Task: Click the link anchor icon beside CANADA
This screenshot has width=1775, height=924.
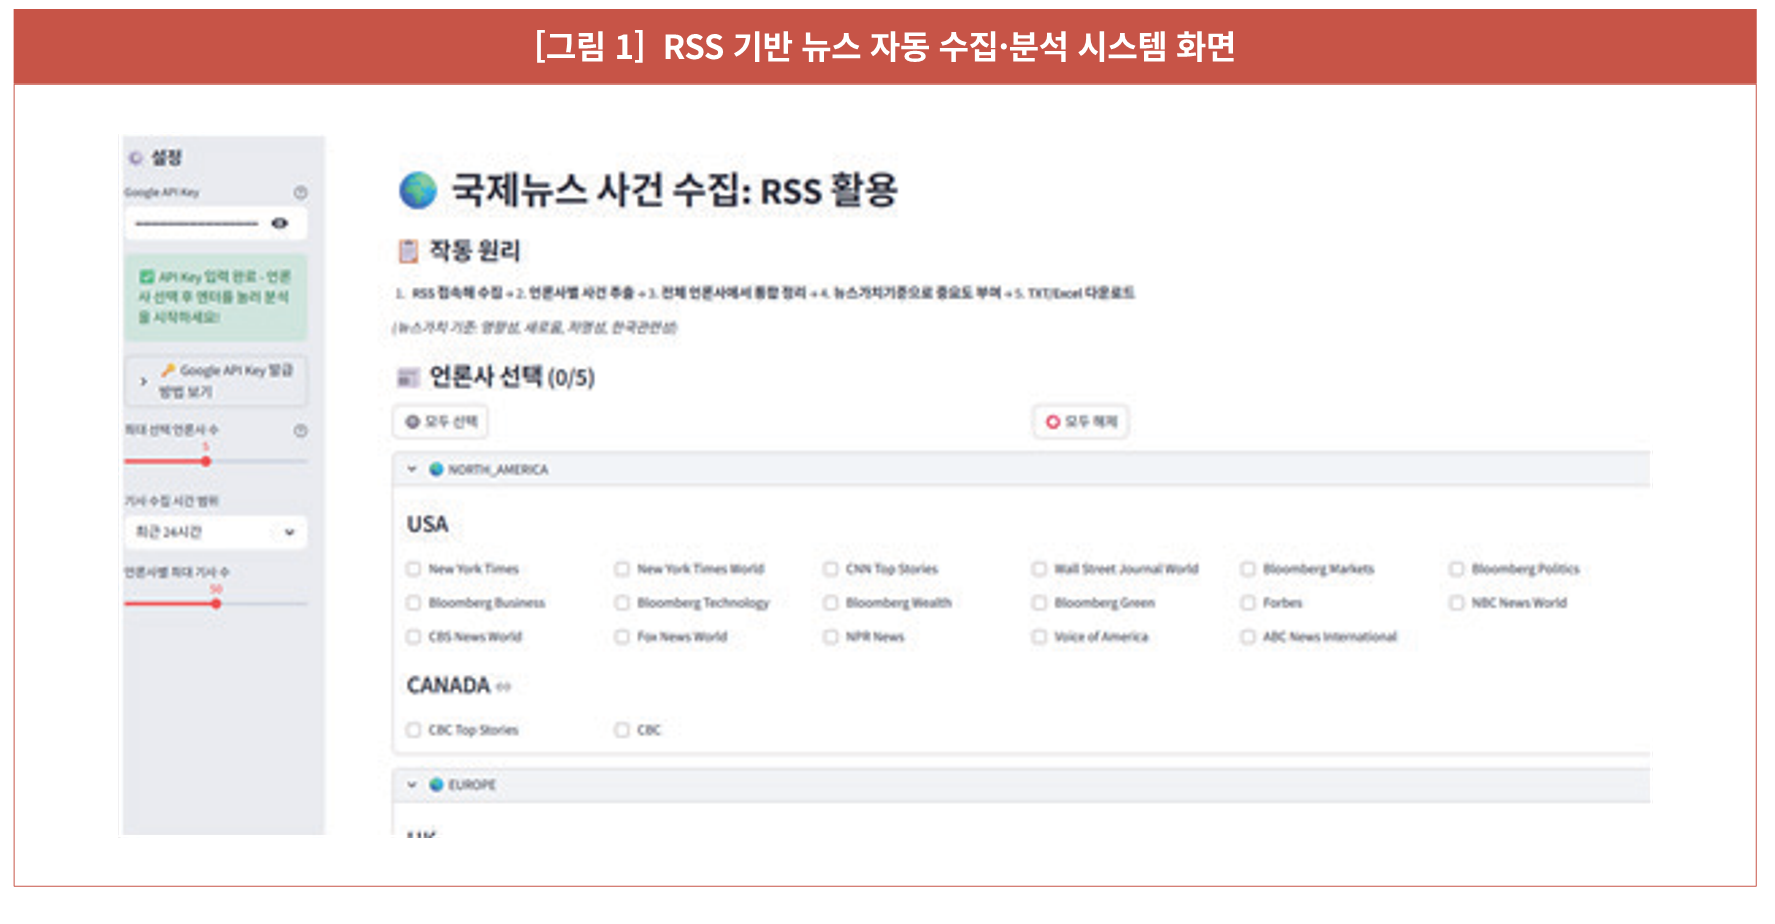Action: (503, 687)
